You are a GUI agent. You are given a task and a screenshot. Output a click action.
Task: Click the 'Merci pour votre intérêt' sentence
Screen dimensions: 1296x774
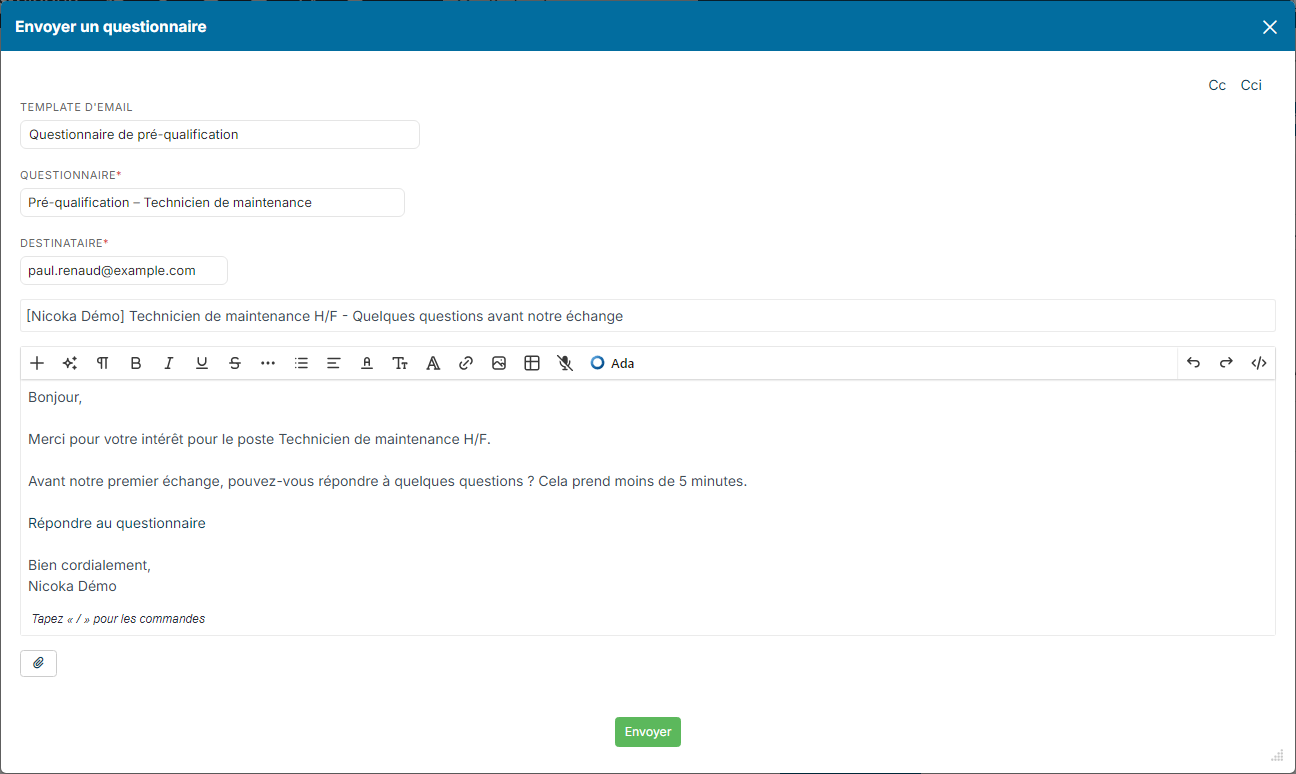(x=260, y=439)
